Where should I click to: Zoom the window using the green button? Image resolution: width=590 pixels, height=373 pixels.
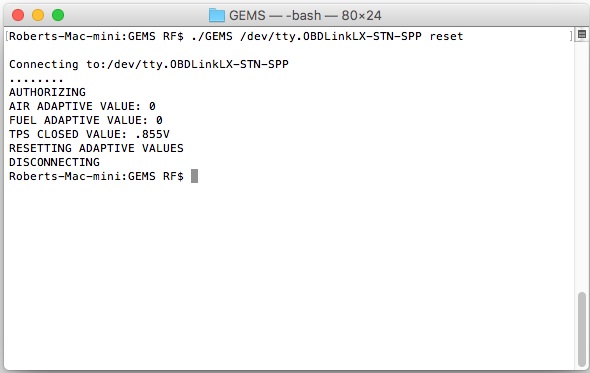click(58, 15)
